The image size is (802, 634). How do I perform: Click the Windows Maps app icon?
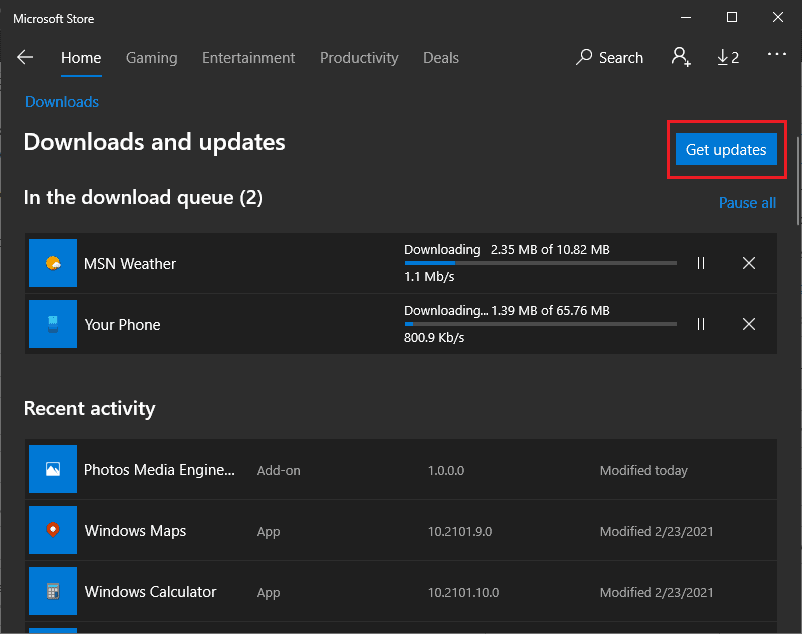53,530
